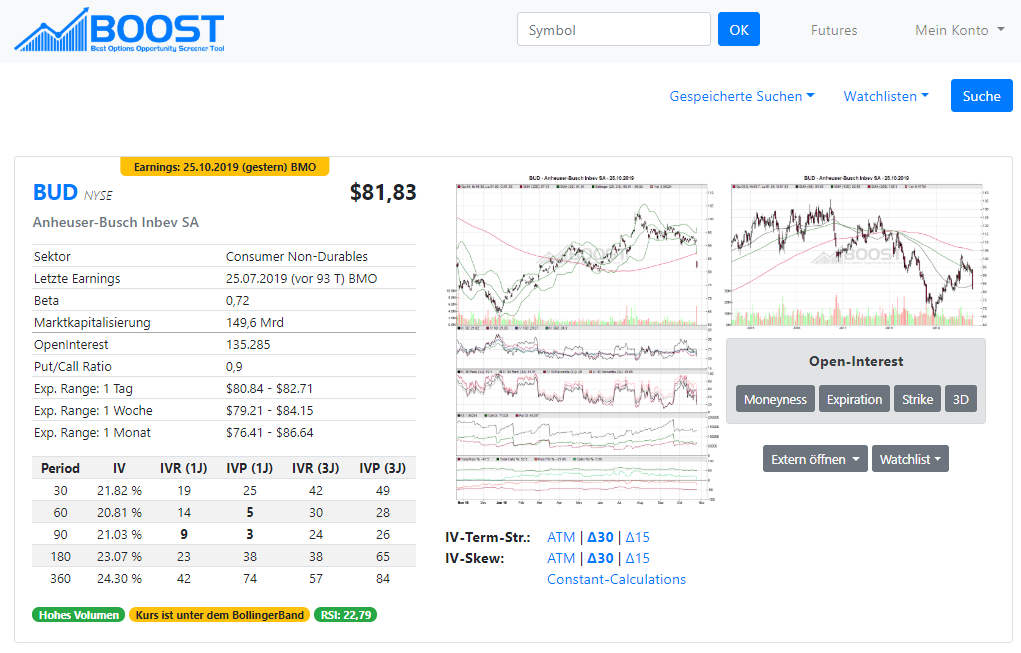Screen dimensions: 1021x653
Task: Click the NYSE exchange label
Action: (x=98, y=195)
